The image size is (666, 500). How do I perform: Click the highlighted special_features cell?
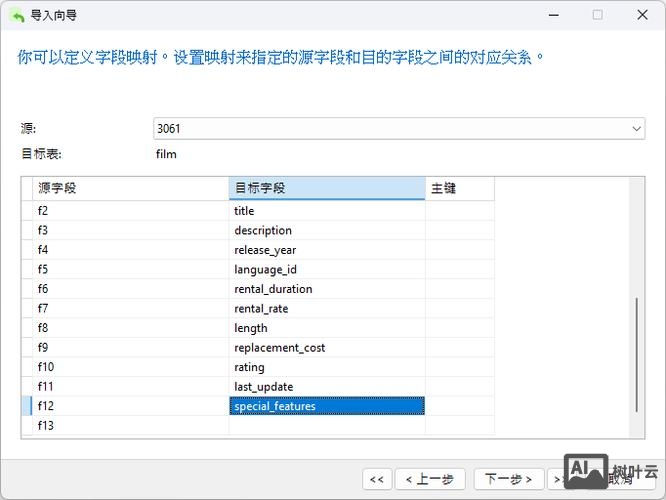pos(327,406)
